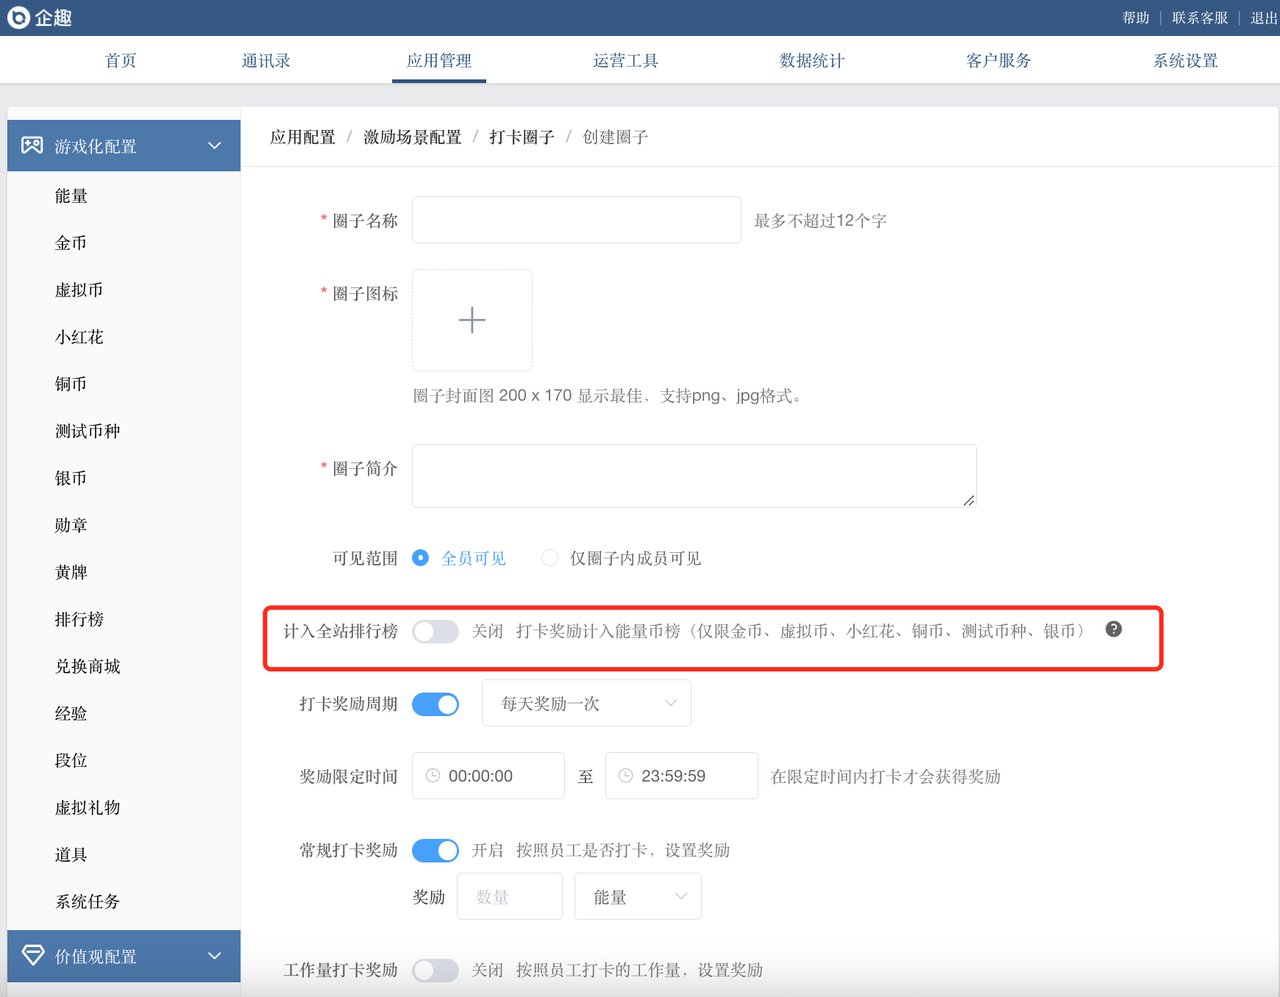
Task: Switch to 应用管理 tab
Action: 439,61
